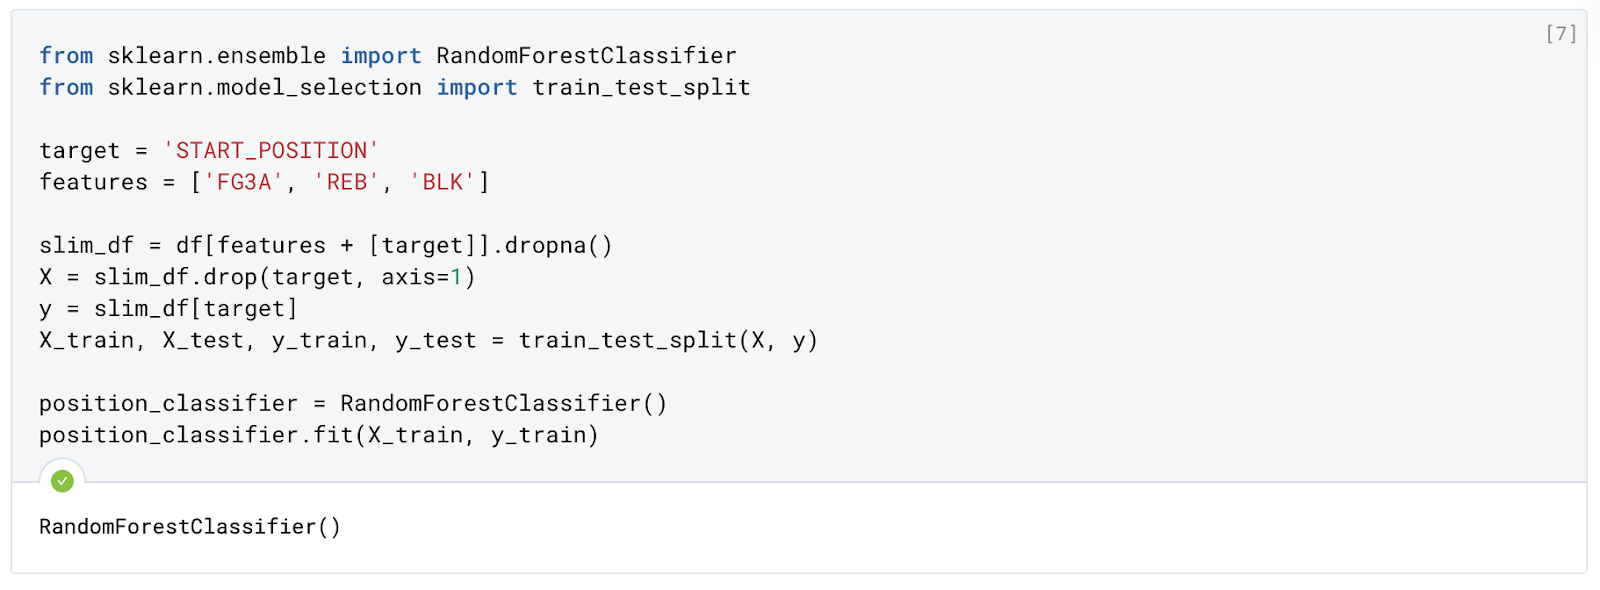Click the axis=1 argument
This screenshot has height=590, width=1600.
[x=421, y=277]
